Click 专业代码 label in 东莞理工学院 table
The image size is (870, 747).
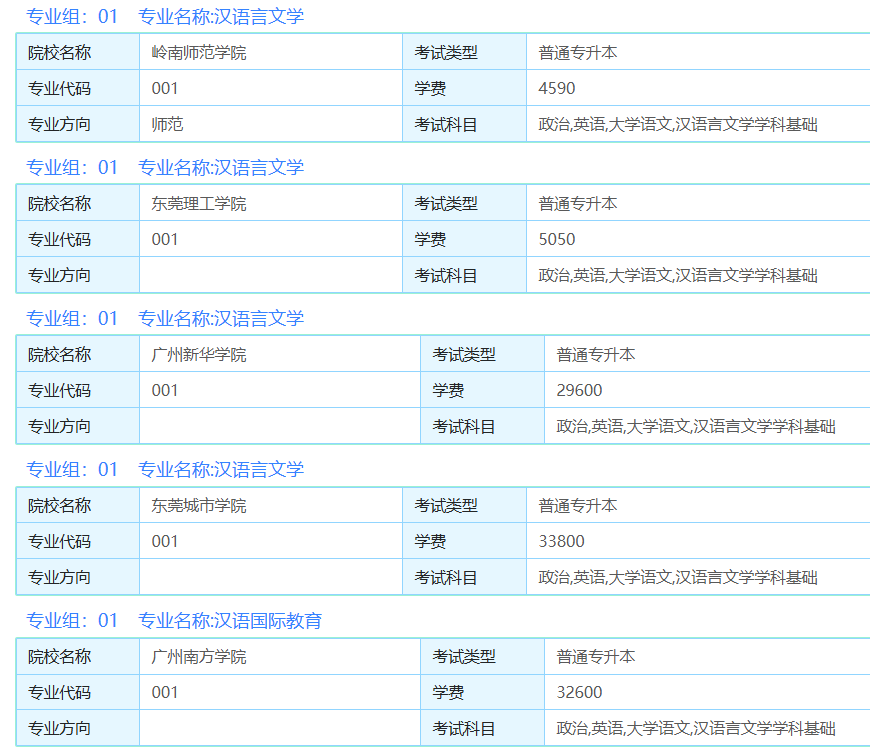[59, 239]
